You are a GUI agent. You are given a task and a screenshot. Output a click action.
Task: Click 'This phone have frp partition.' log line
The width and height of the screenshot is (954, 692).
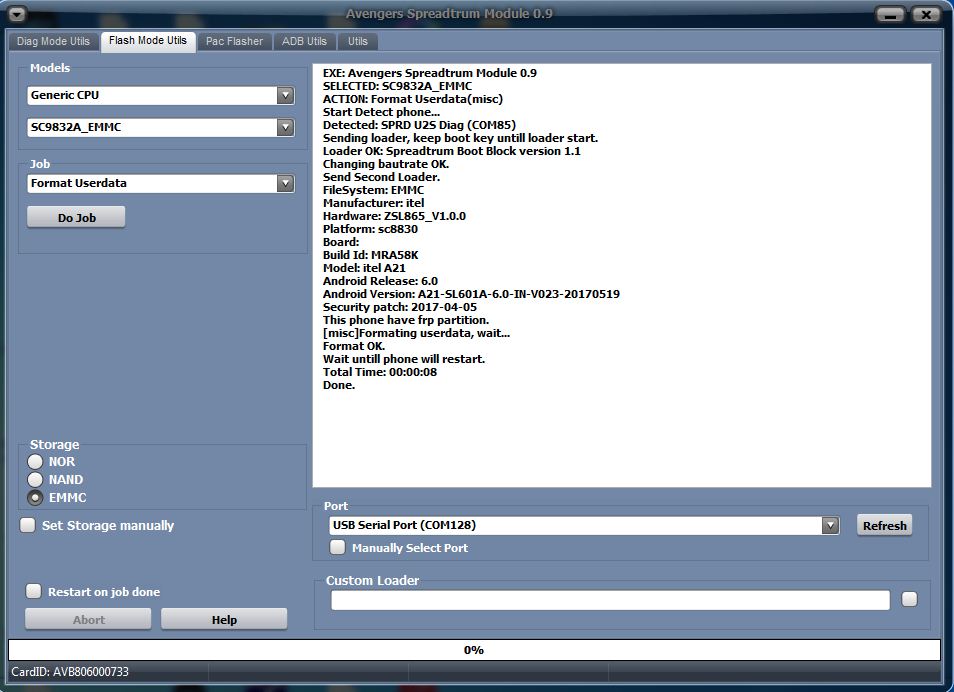pyautogui.click(x=406, y=320)
